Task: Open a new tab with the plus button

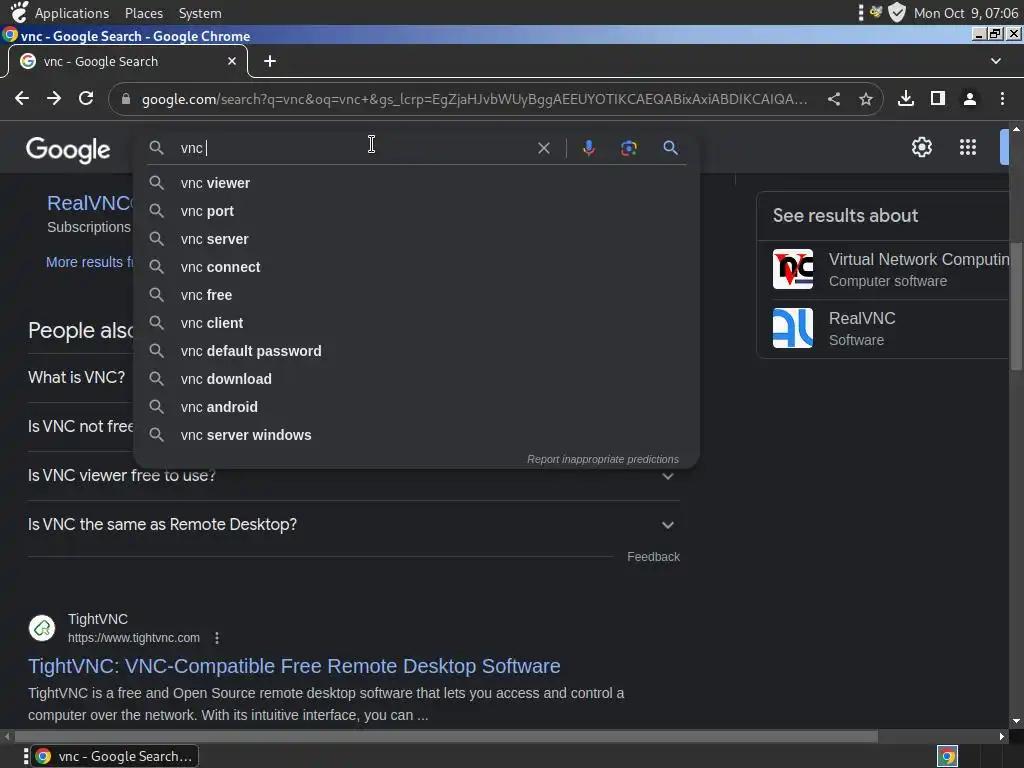Action: point(270,61)
